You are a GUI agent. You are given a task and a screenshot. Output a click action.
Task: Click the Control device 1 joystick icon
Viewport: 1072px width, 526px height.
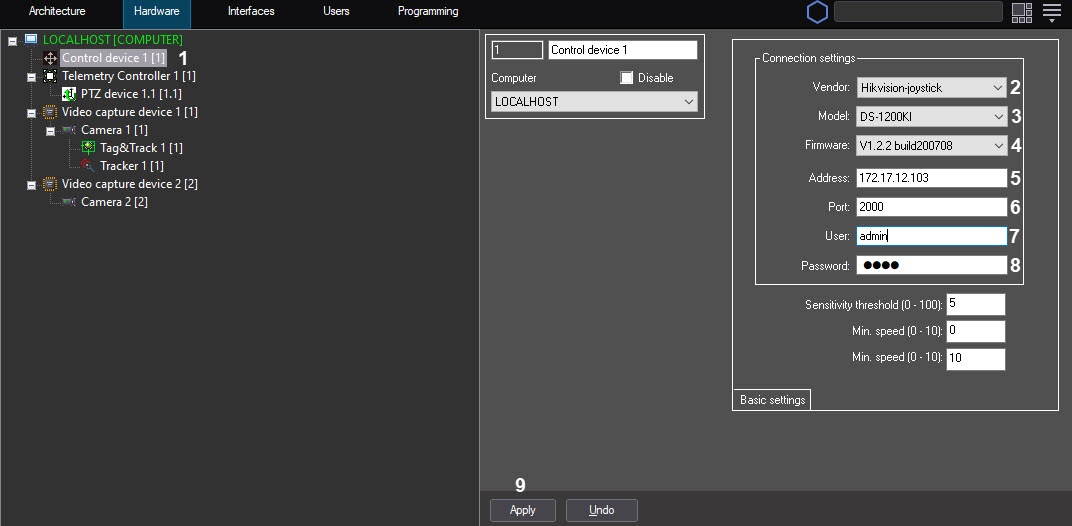(50, 58)
